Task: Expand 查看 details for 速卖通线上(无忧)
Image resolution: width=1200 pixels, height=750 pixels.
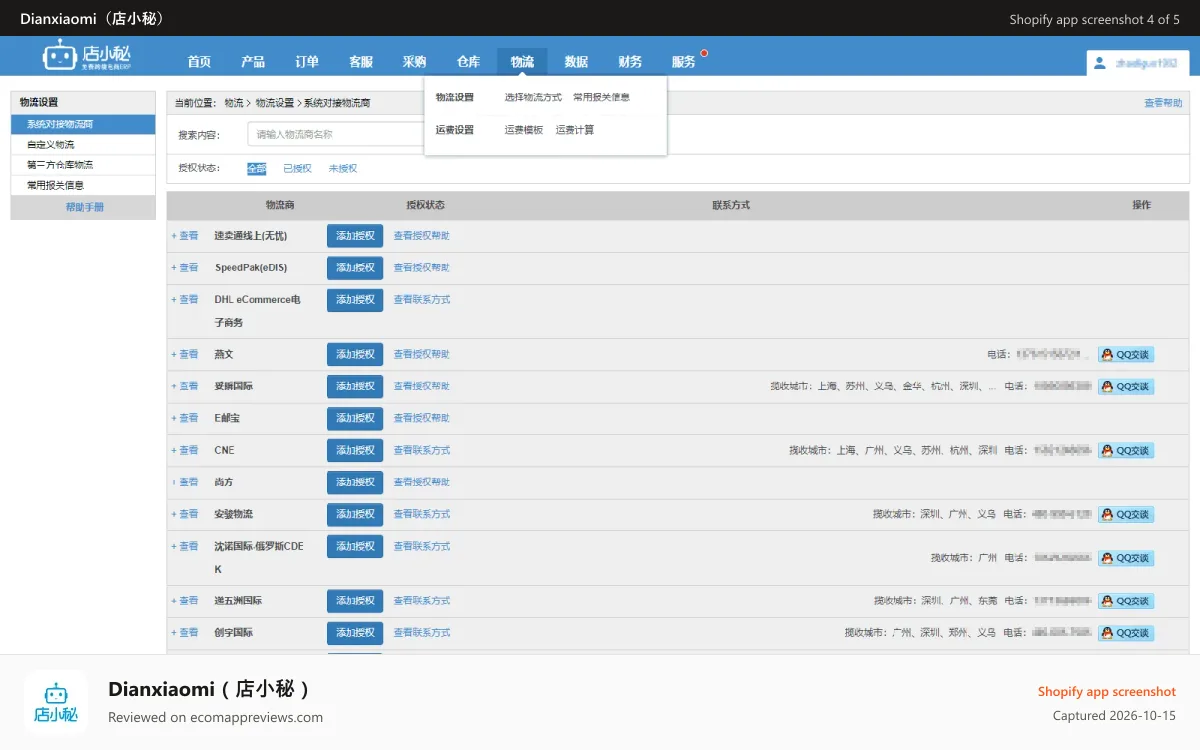Action: 185,236
